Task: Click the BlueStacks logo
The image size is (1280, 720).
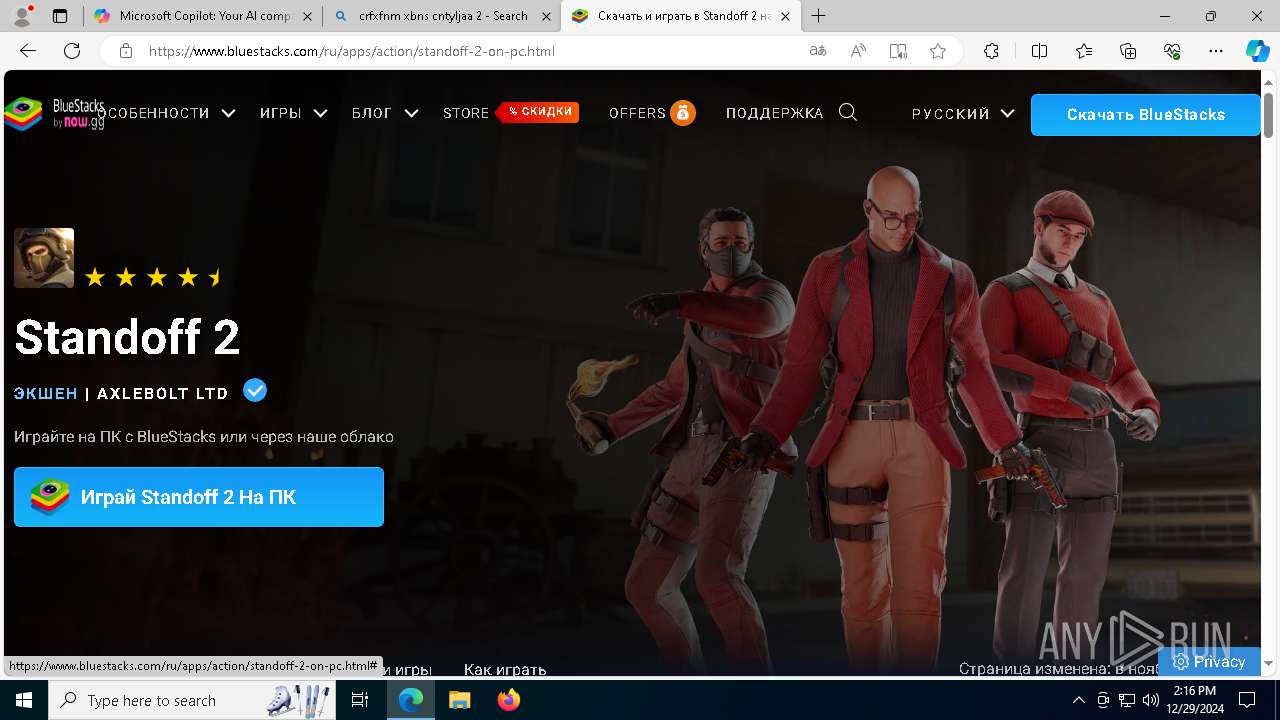Action: click(54, 114)
